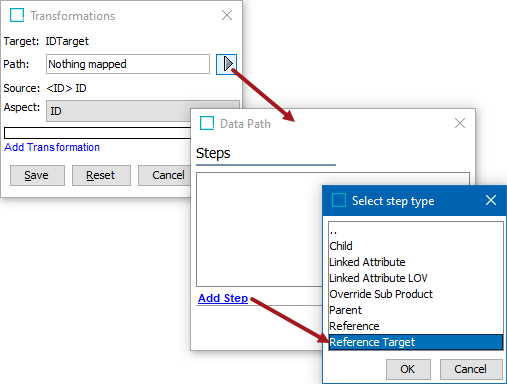Click the Add Transformation link
This screenshot has height=384, width=507.
52,147
